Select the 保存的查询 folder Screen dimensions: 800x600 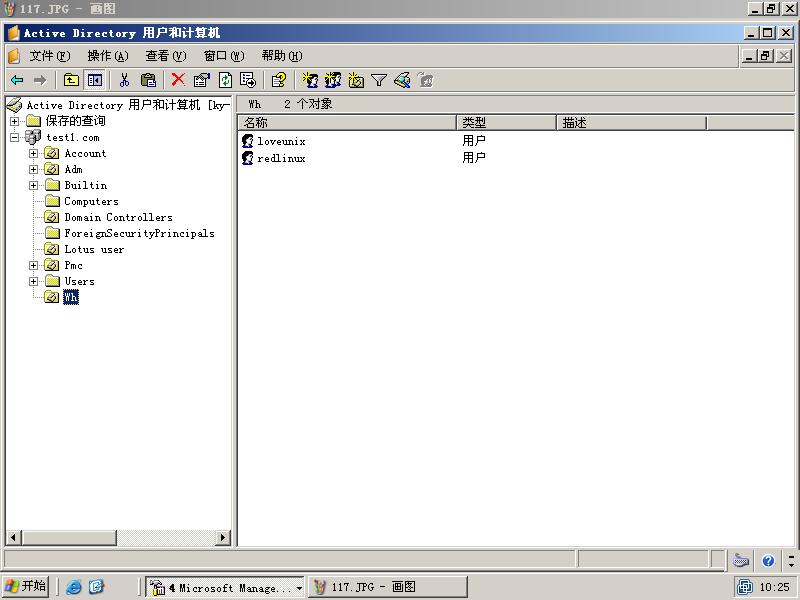[76, 121]
